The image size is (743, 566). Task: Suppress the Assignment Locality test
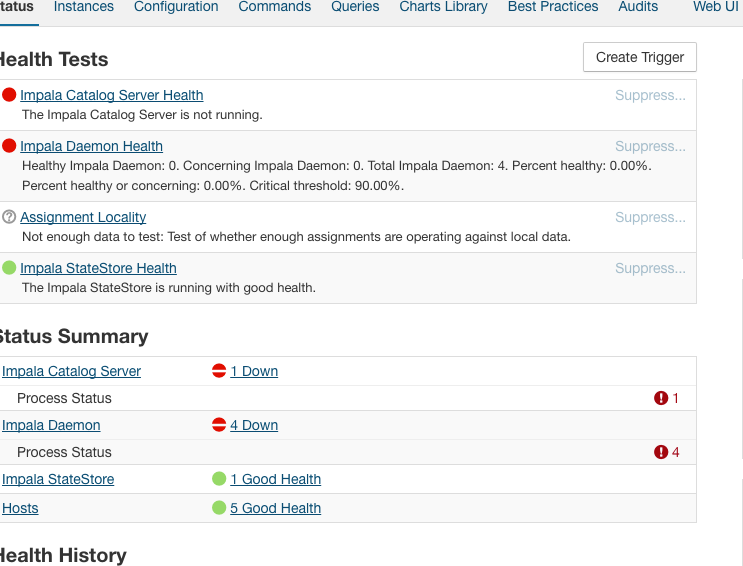point(650,217)
